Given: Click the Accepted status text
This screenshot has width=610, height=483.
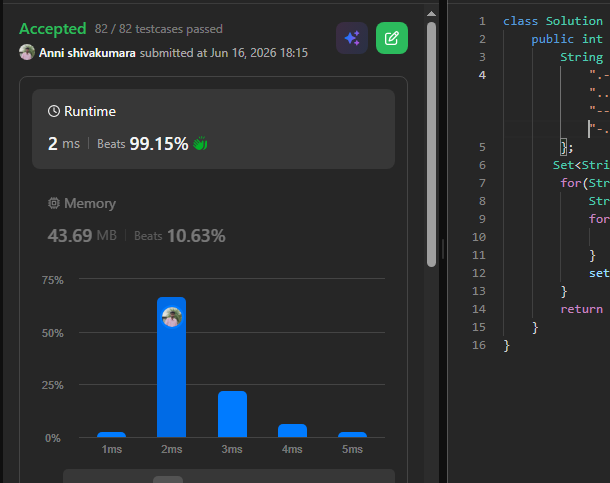Looking at the screenshot, I should click(x=53, y=29).
